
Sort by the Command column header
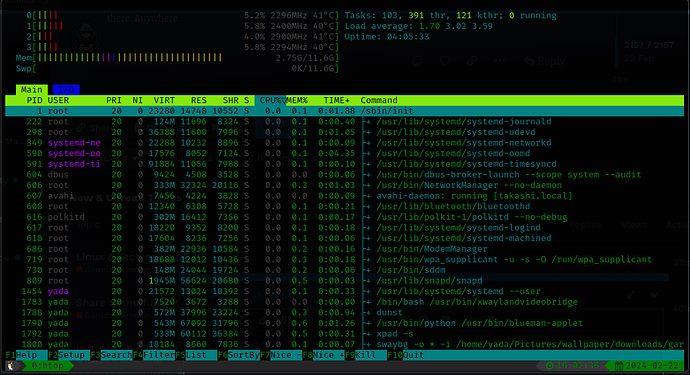(x=379, y=100)
